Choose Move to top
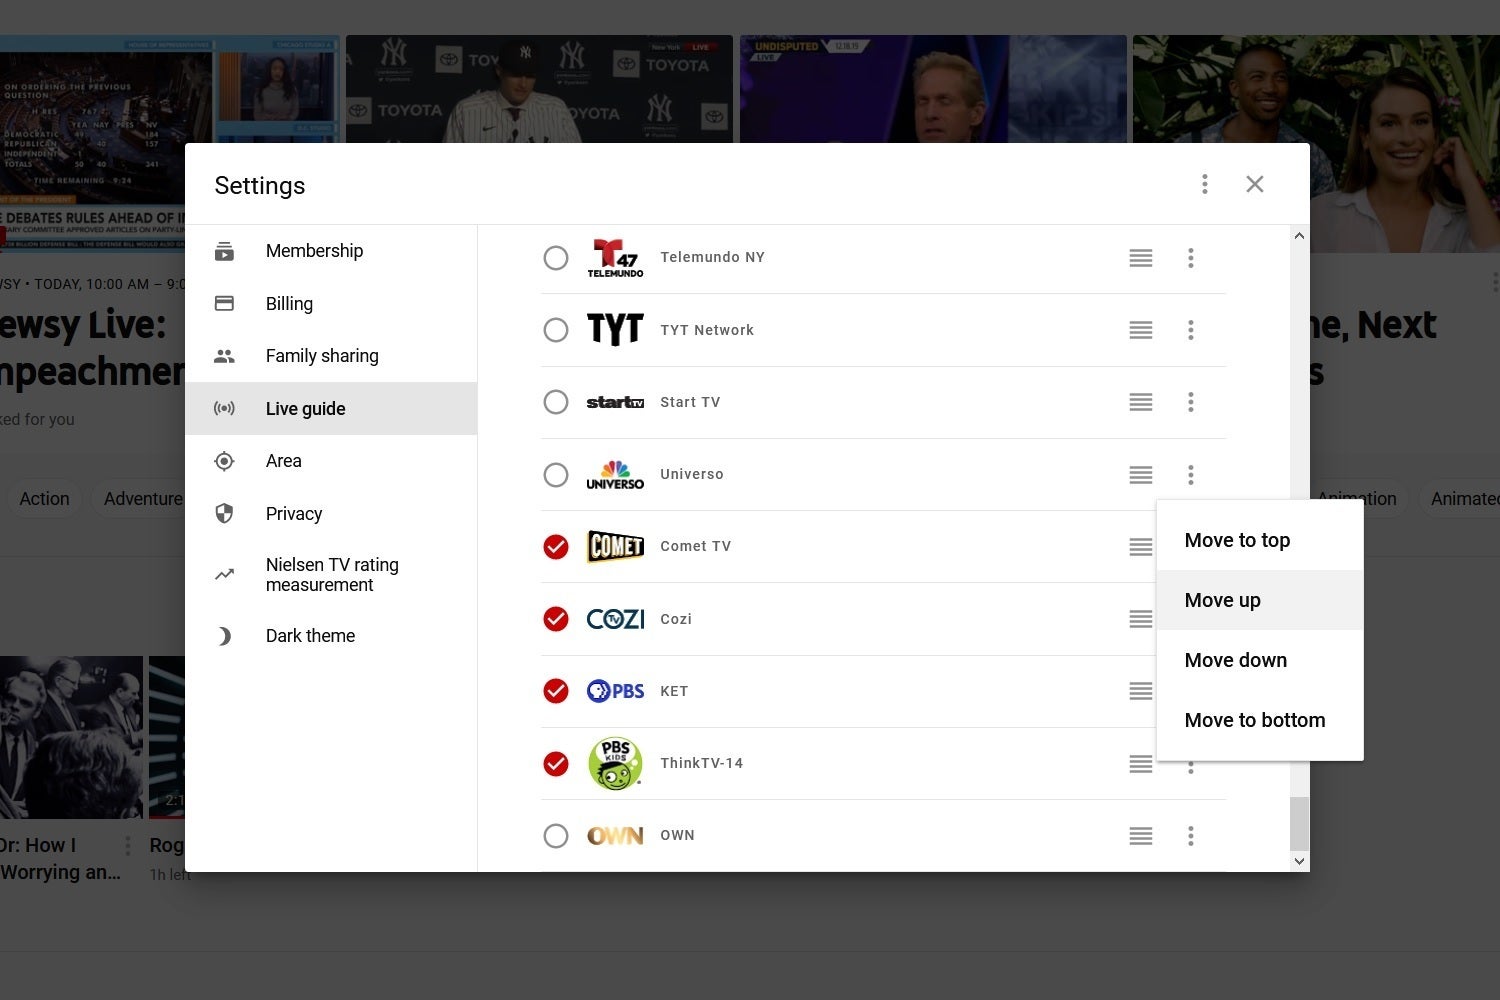Viewport: 1500px width, 1000px height. [1260, 540]
